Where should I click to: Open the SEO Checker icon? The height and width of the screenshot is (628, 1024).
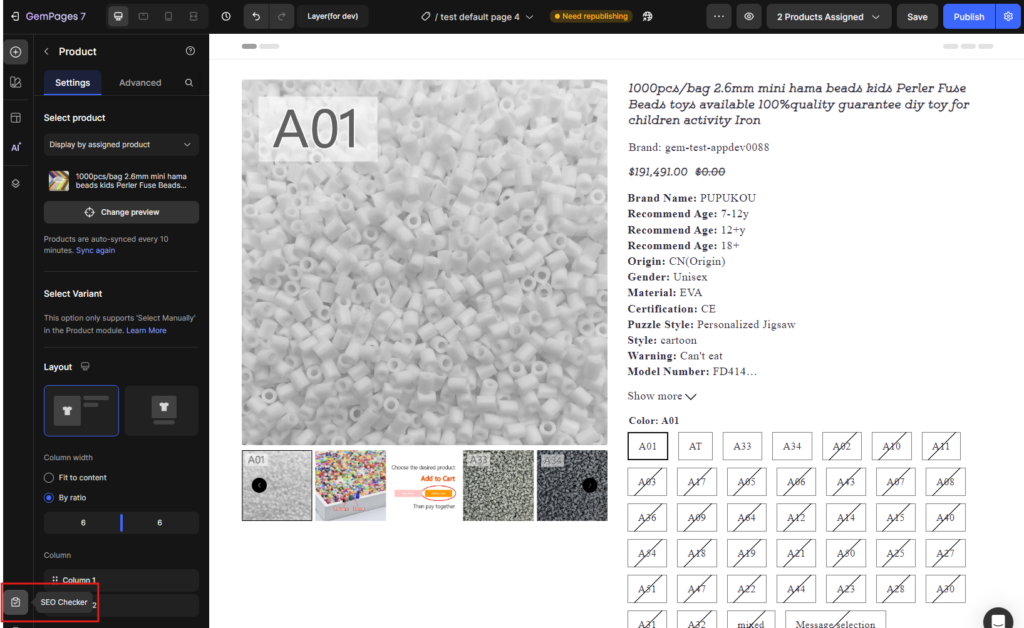tap(15, 602)
